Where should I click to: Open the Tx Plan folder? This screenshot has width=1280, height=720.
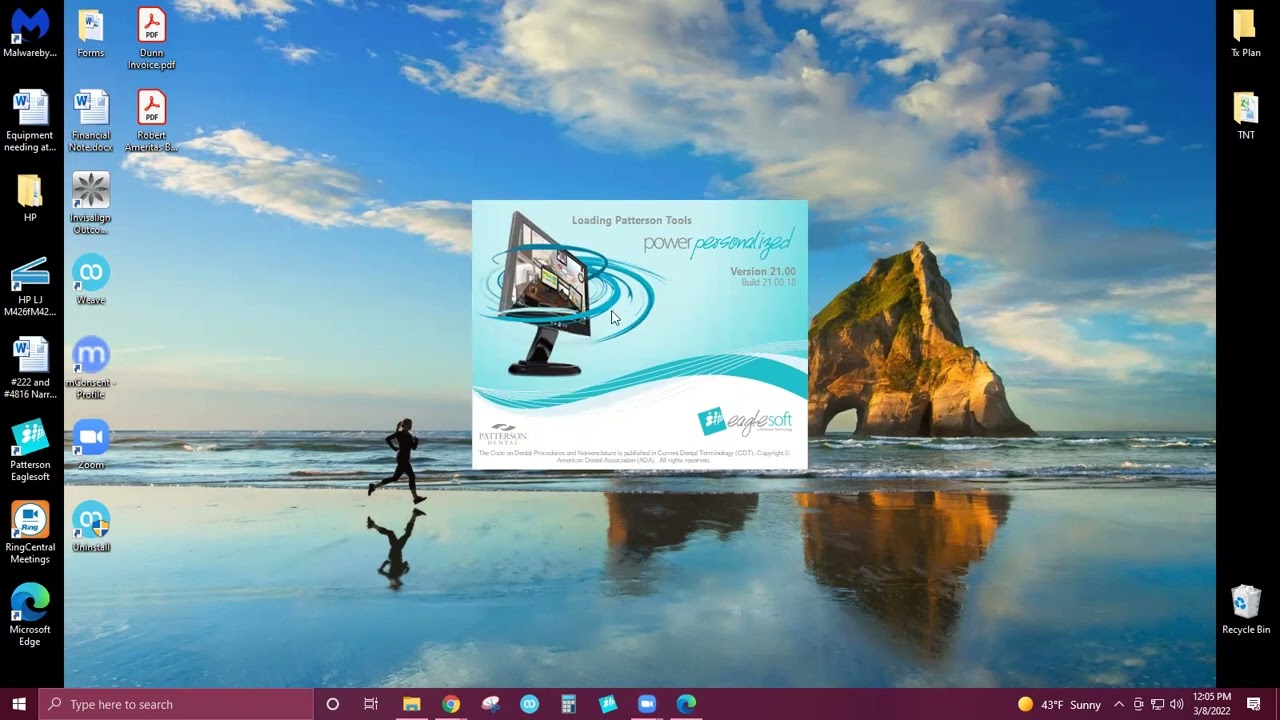click(1245, 33)
